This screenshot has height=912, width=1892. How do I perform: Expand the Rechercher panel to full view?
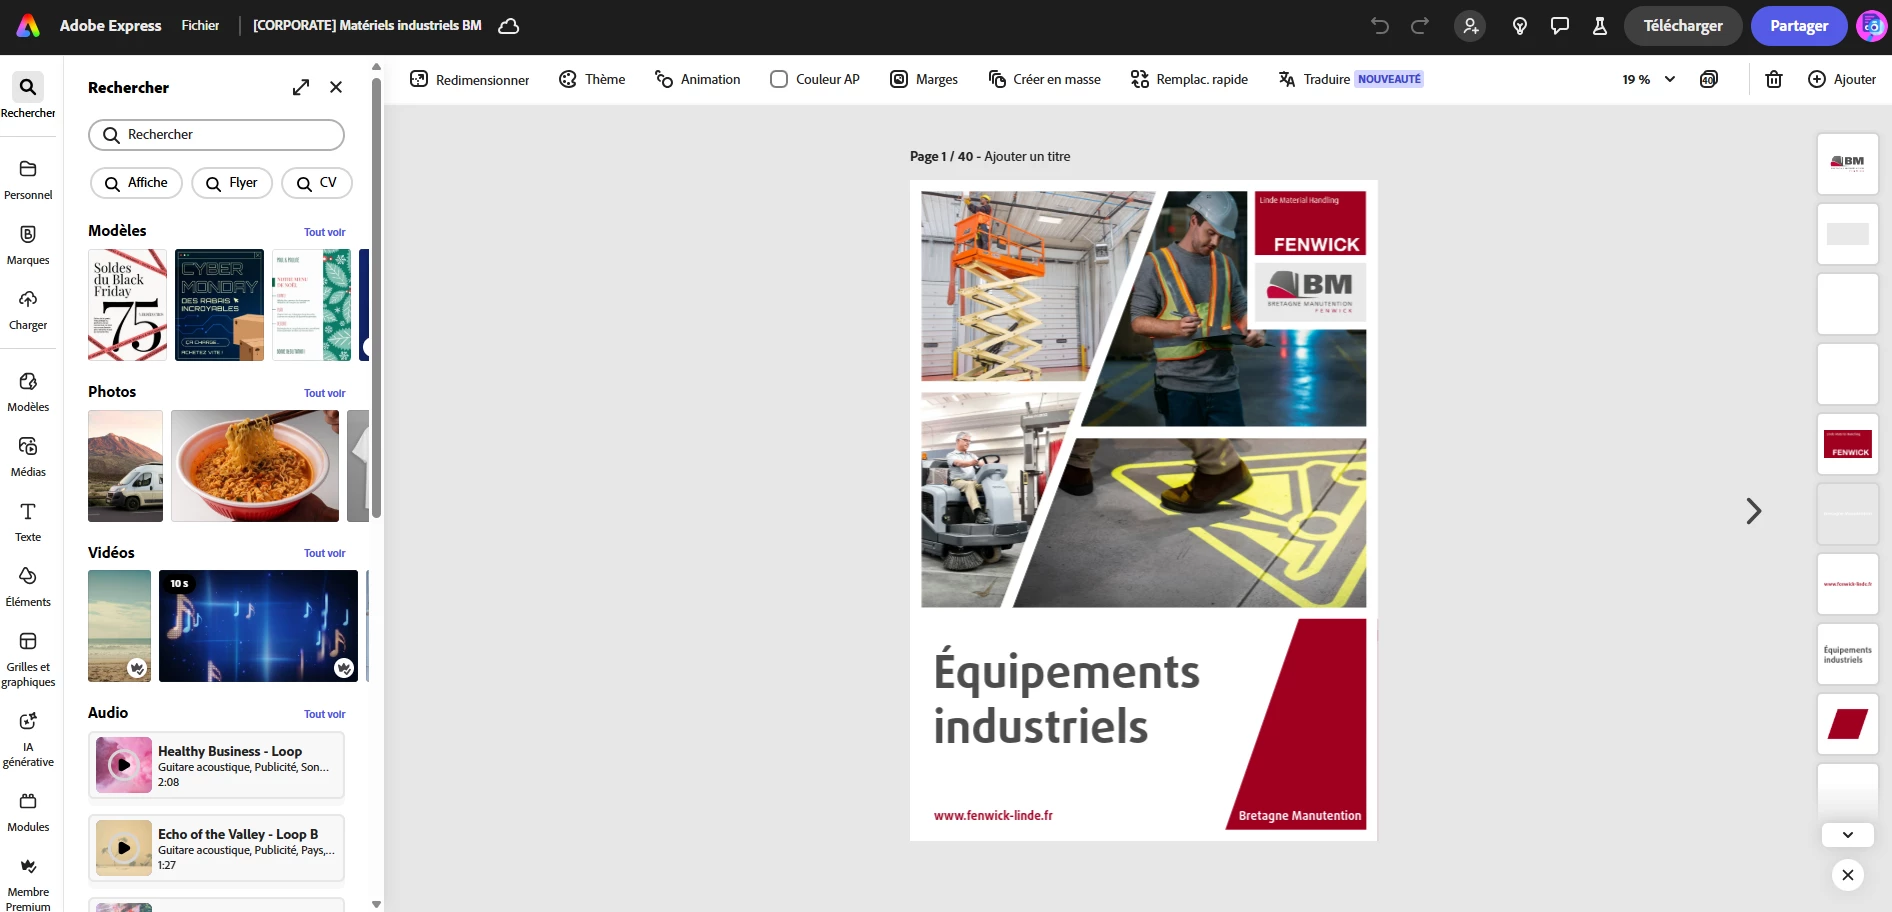(301, 87)
